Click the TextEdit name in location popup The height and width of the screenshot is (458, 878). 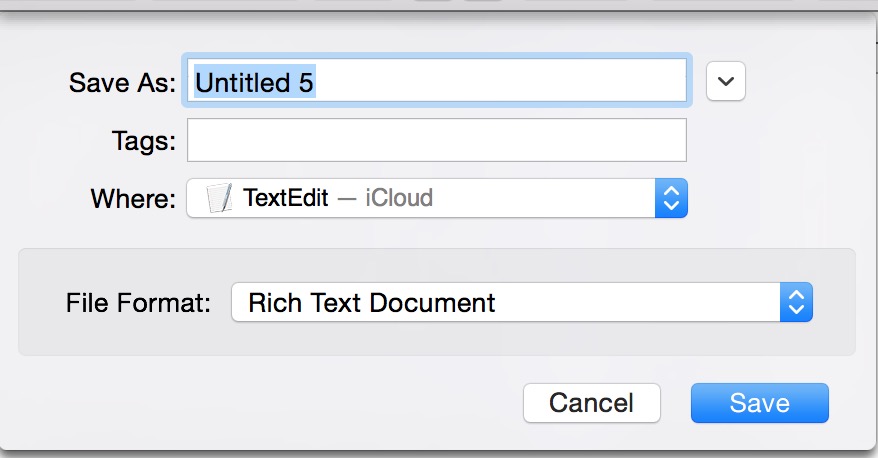(x=286, y=198)
